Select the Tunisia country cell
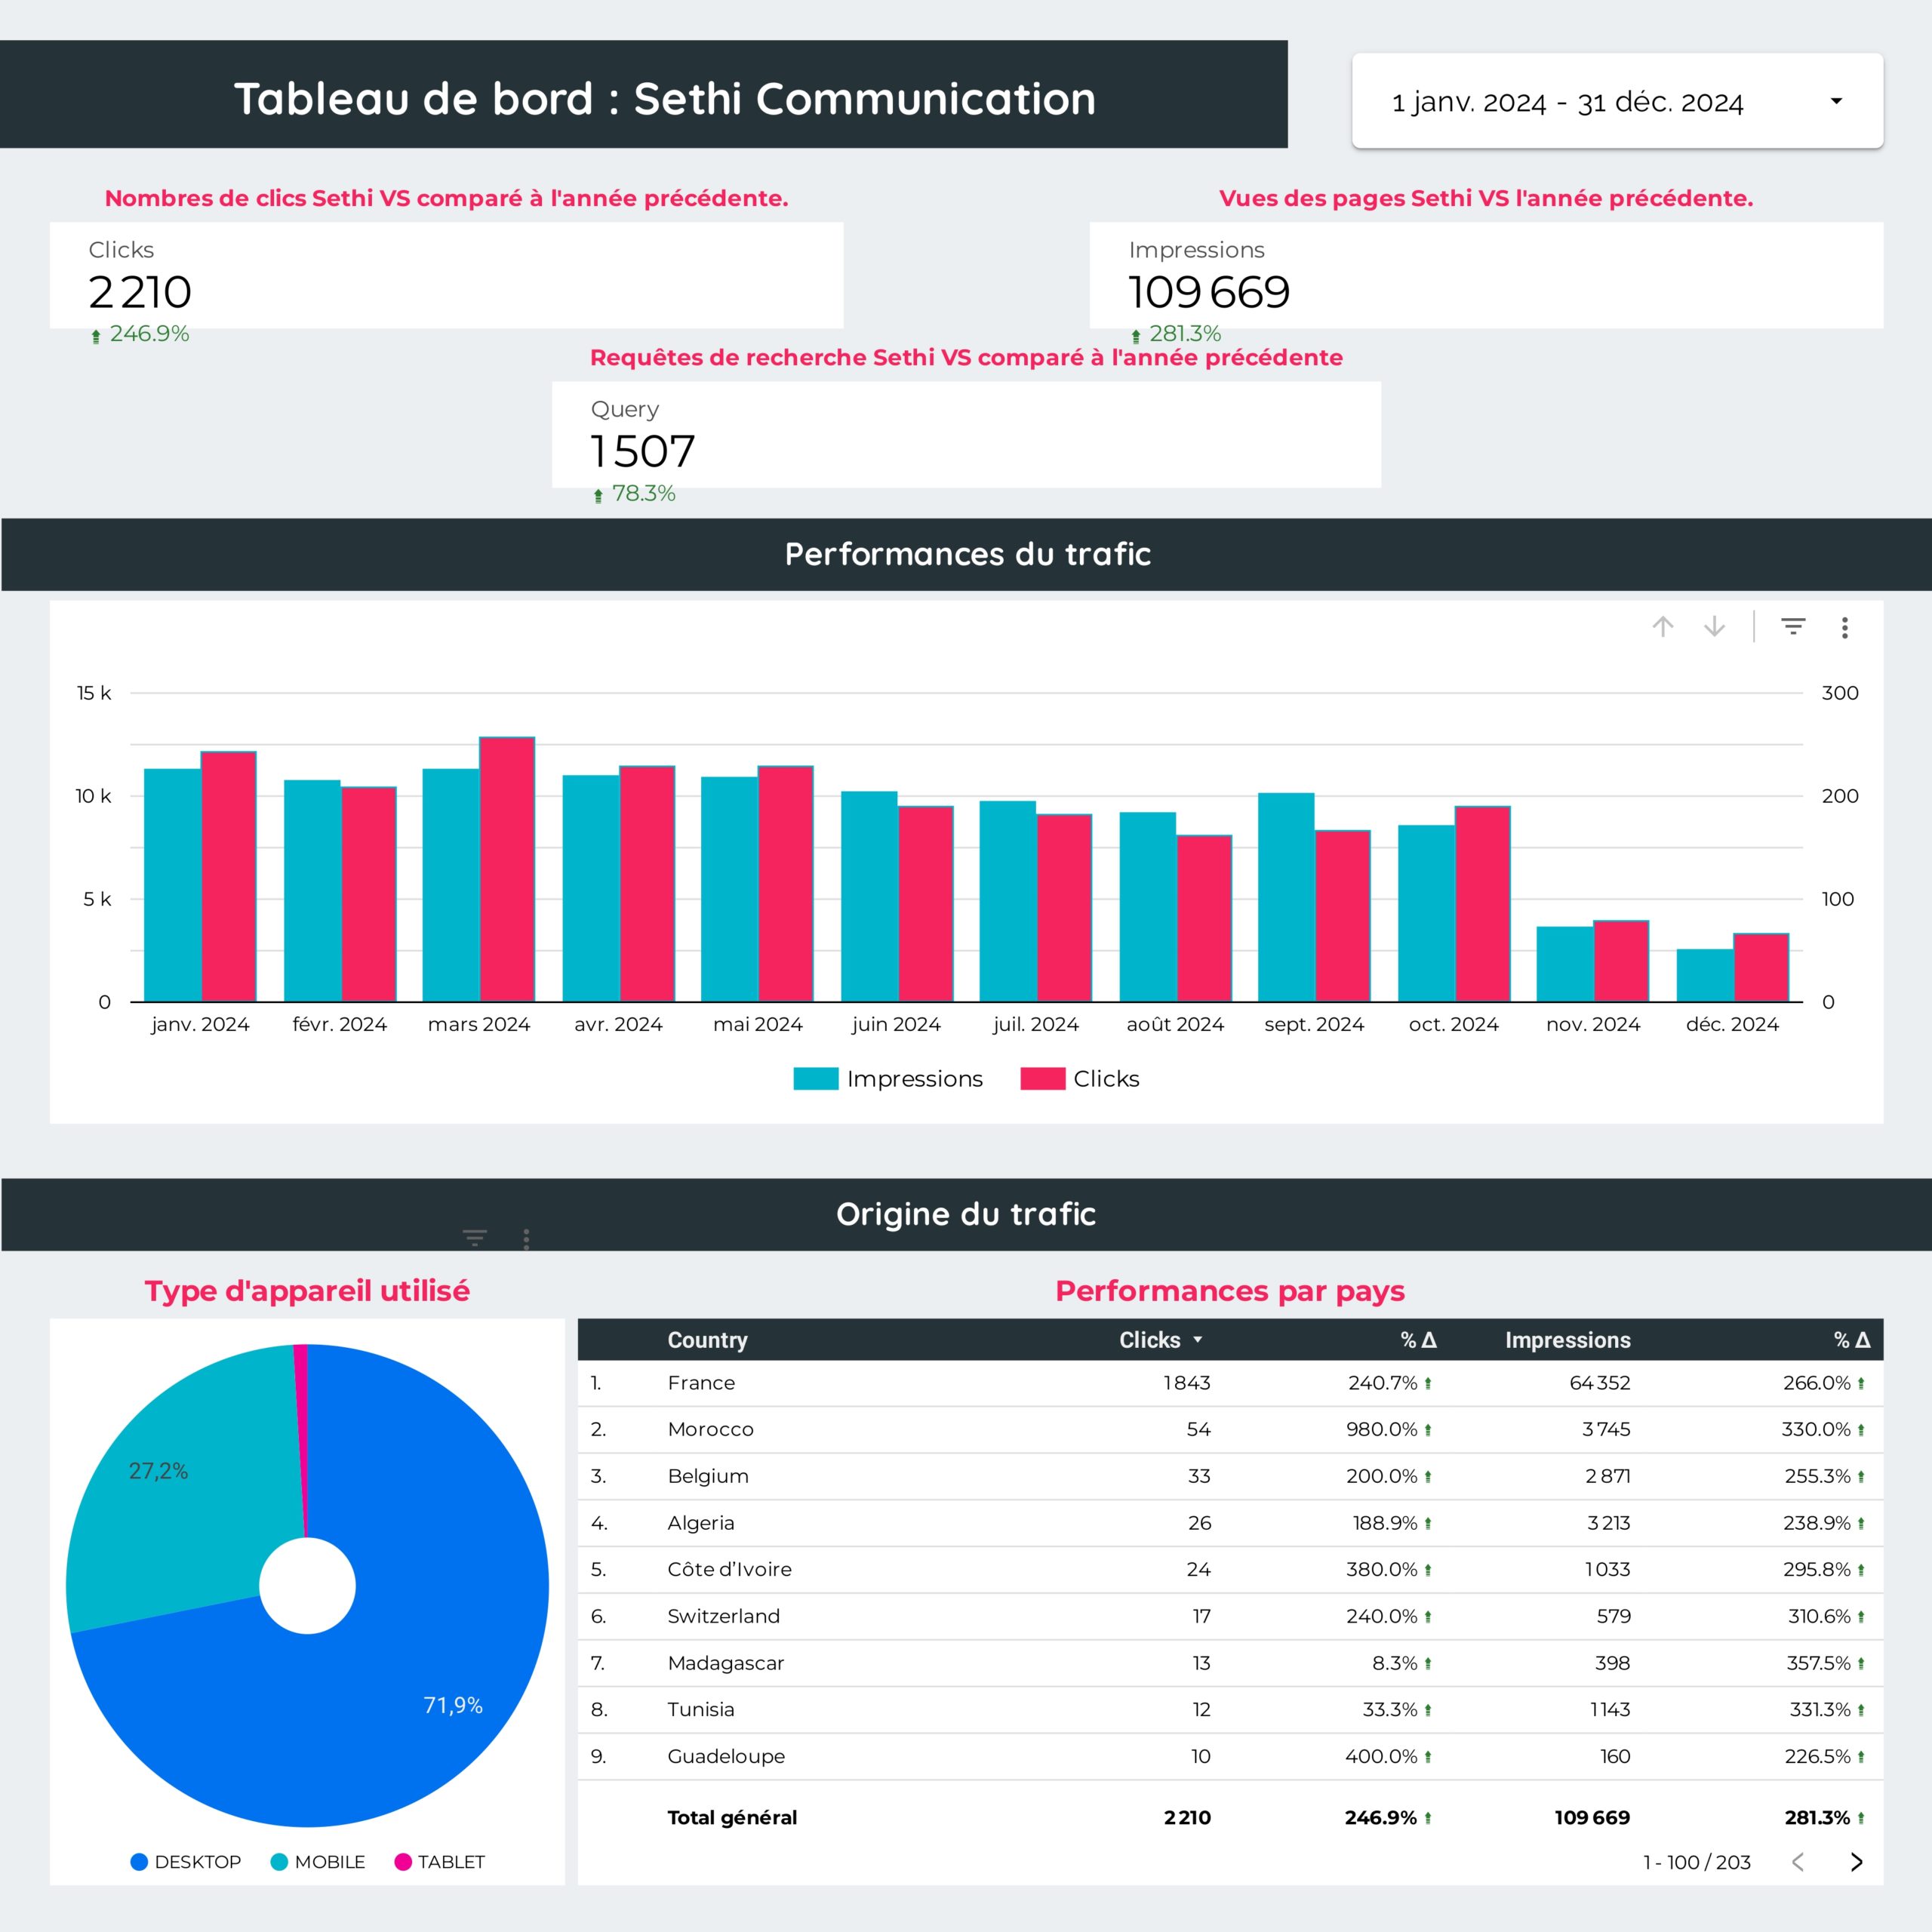The width and height of the screenshot is (1932, 1932). (700, 1709)
